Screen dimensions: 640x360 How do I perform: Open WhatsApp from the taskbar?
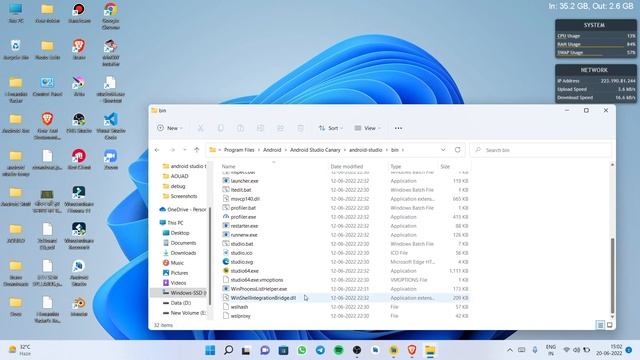click(302, 350)
